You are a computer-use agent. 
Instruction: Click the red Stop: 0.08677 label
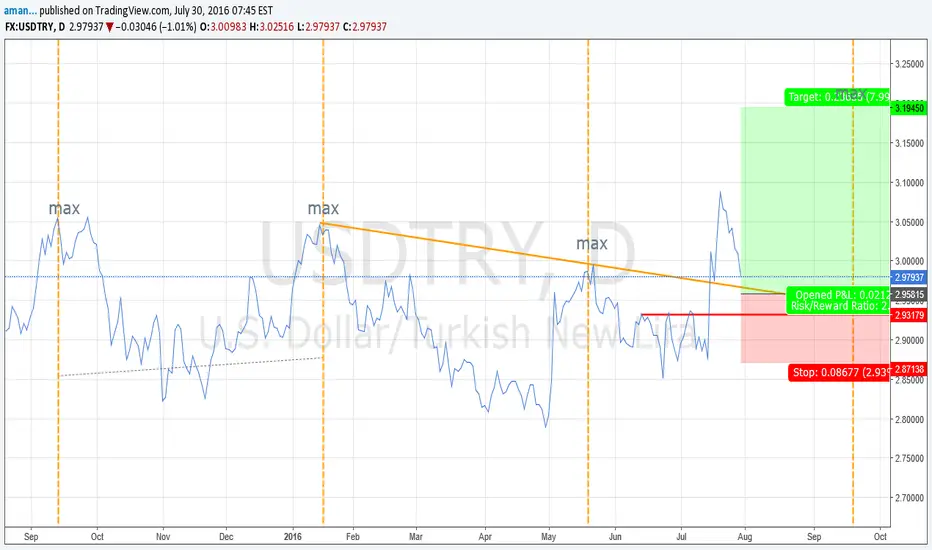(839, 373)
